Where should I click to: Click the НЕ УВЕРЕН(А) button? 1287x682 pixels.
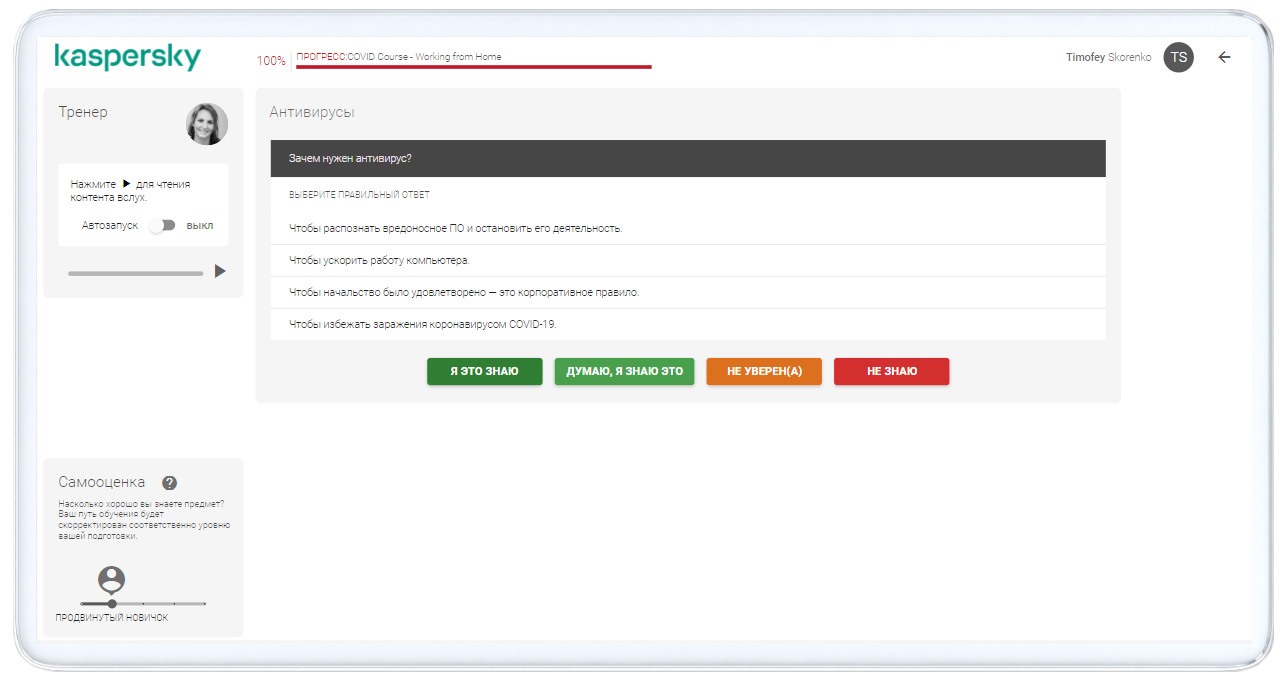pos(764,371)
